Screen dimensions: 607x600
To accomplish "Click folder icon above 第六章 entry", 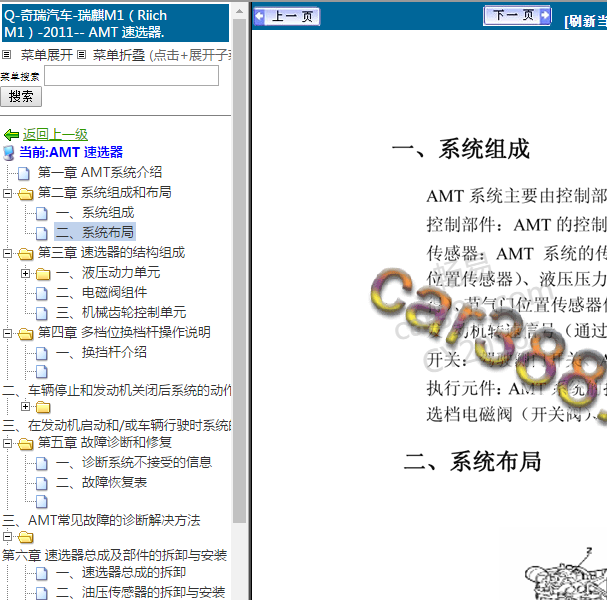I will click(26, 537).
